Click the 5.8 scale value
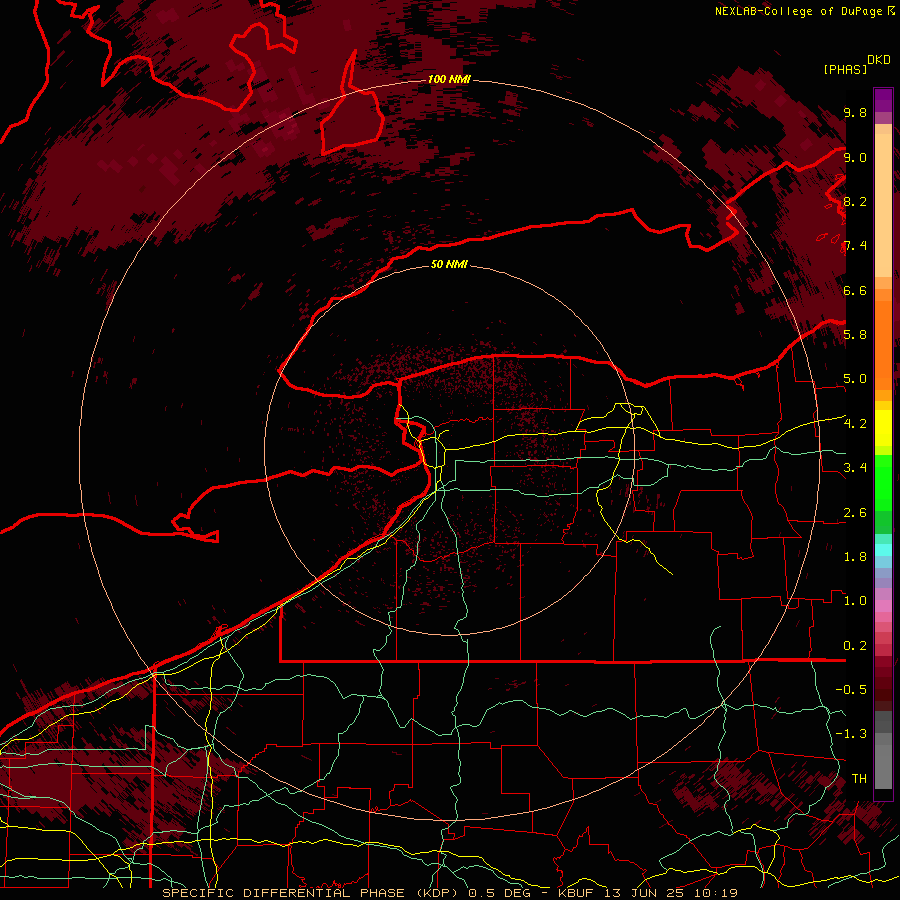900x900 pixels. pos(855,334)
